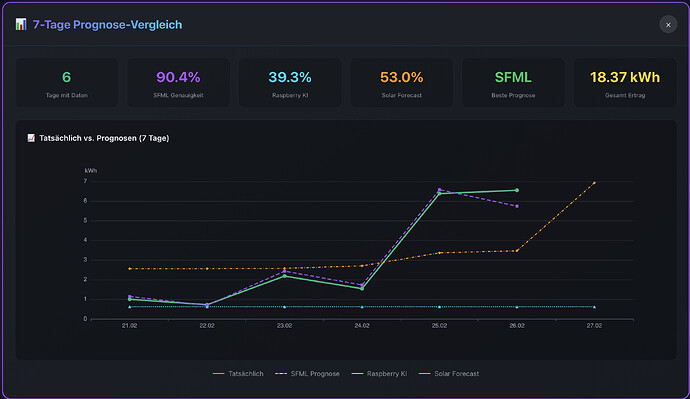The width and height of the screenshot is (690, 399).
Task: Click the Tatsächlich data point on 26.02
Action: coord(517,190)
